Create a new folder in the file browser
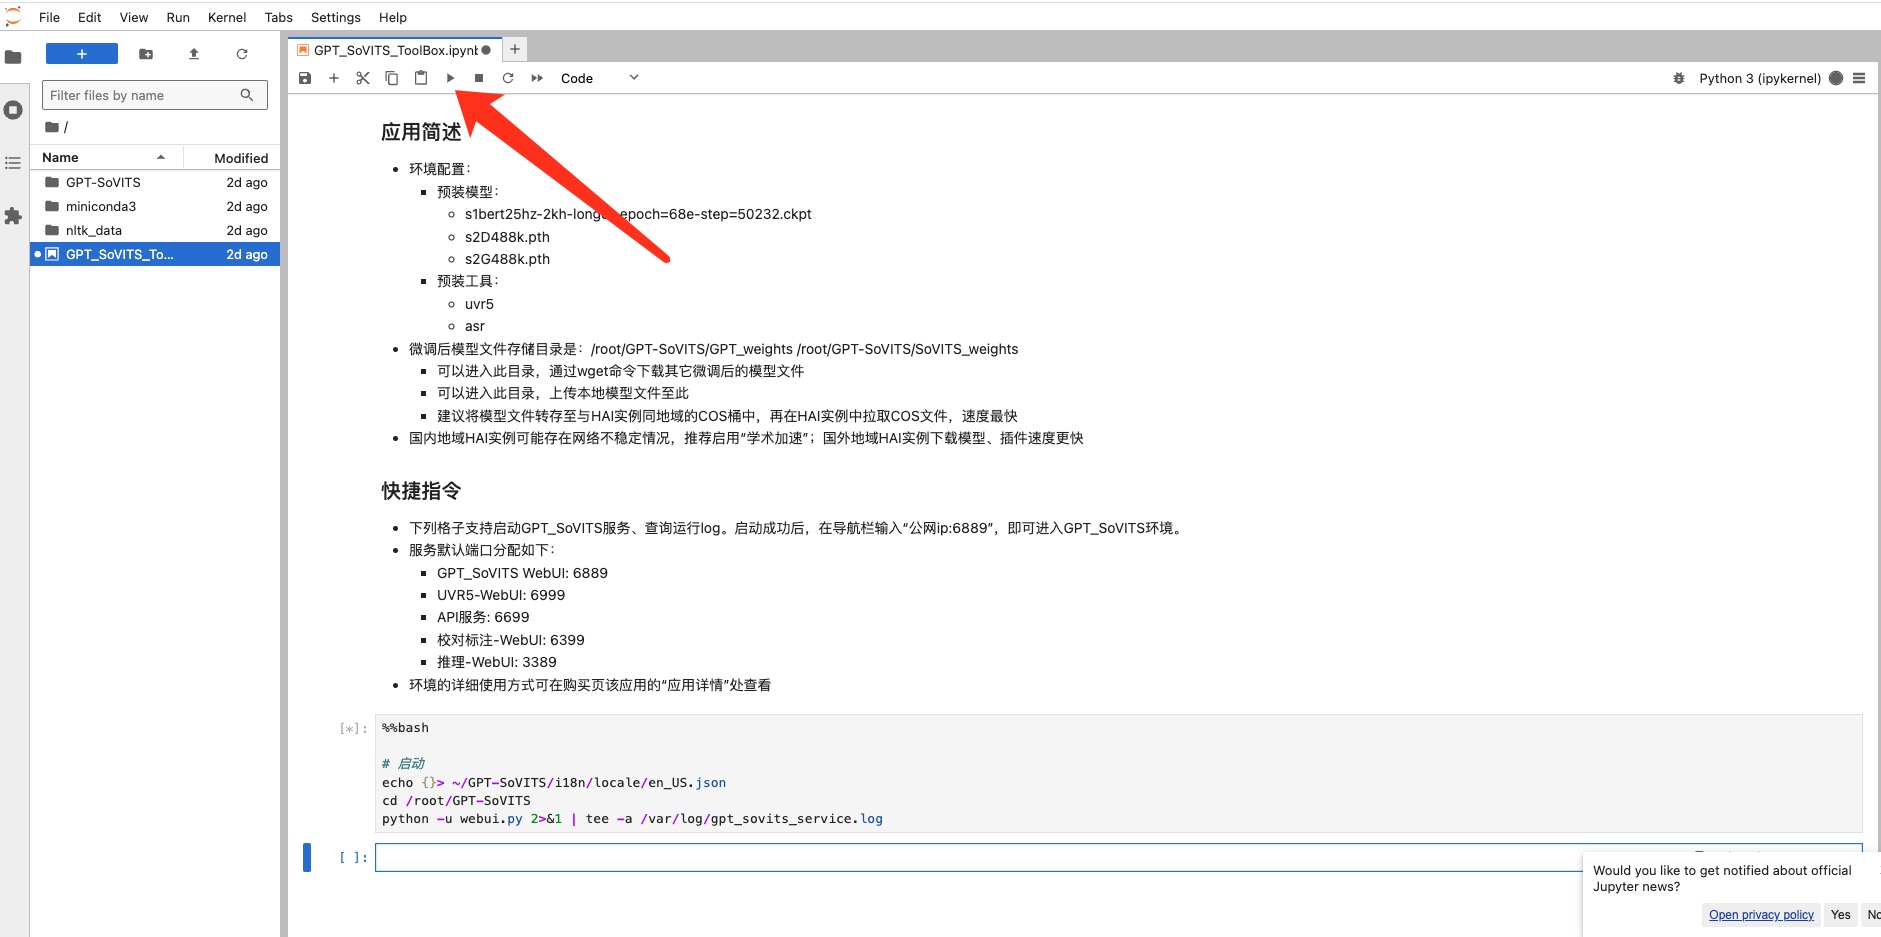 tap(146, 53)
